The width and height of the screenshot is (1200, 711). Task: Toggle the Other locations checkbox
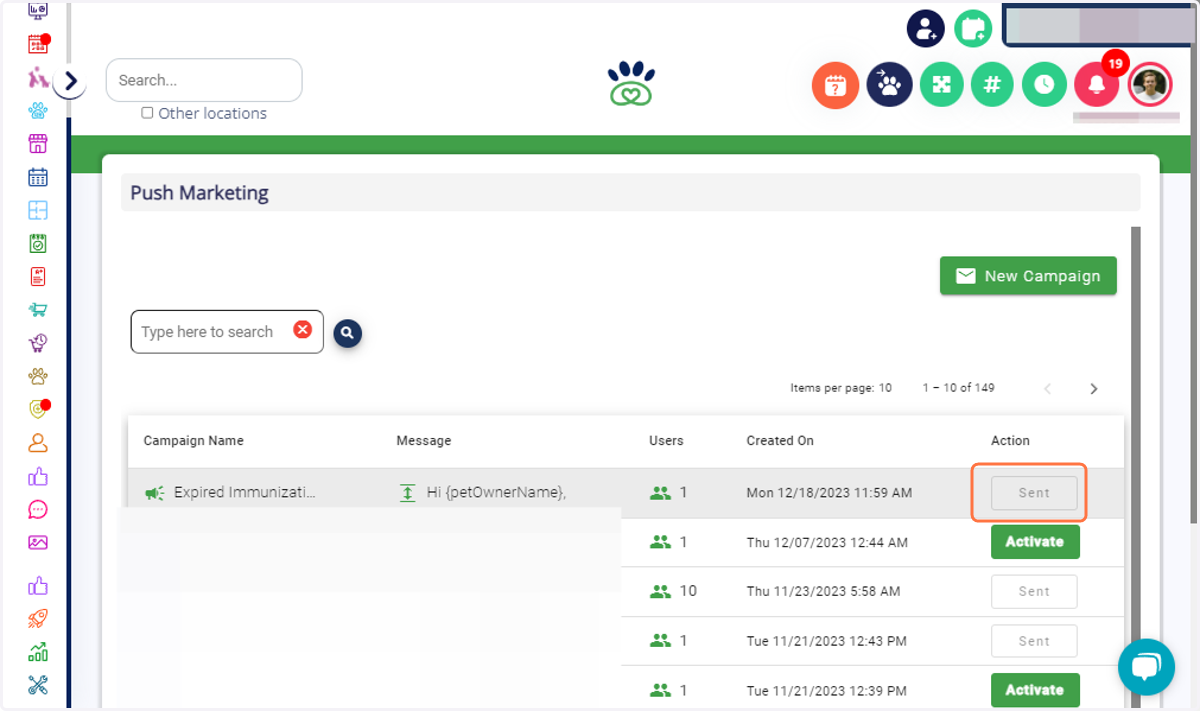tap(147, 113)
